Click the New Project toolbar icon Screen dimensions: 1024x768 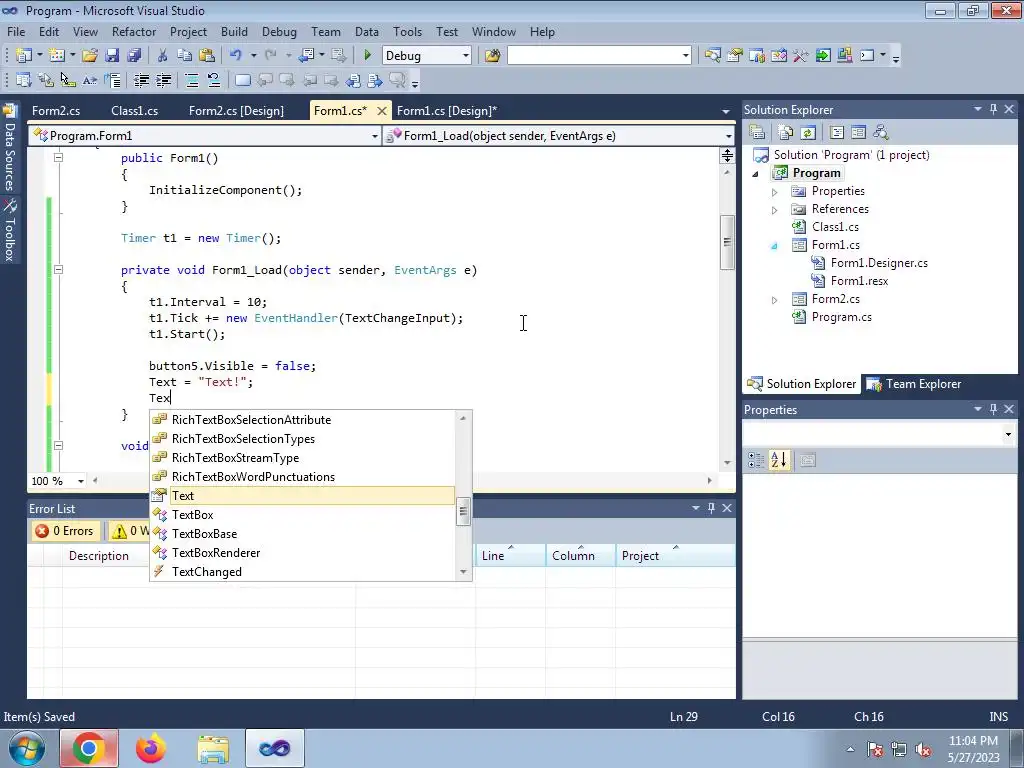tap(24, 56)
